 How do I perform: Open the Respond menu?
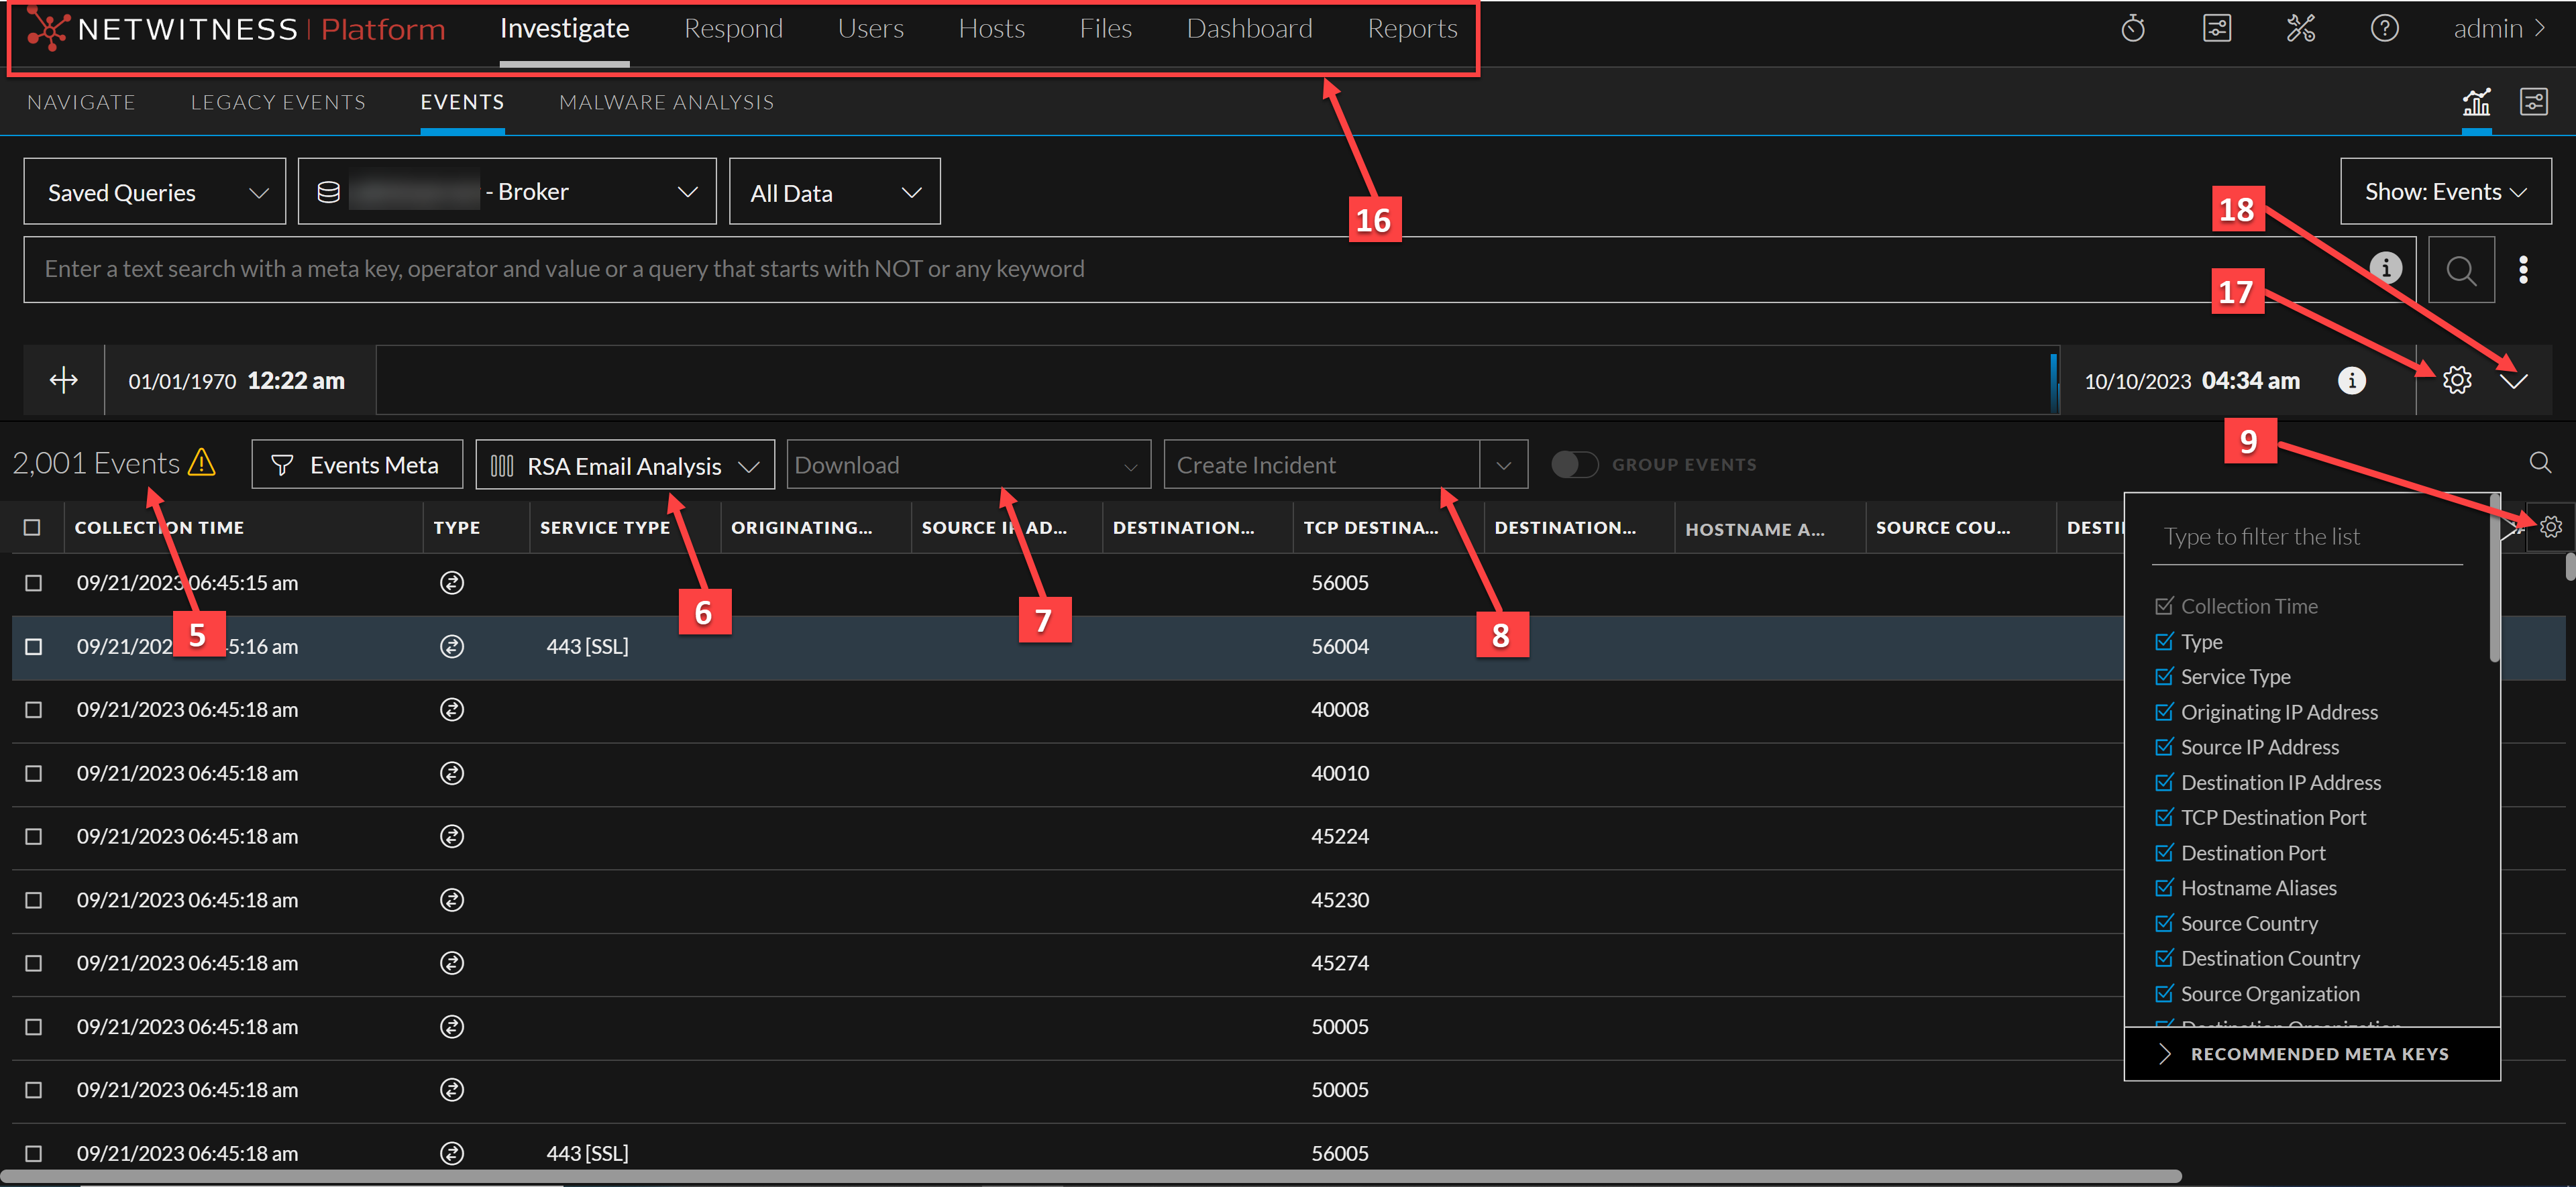point(733,29)
